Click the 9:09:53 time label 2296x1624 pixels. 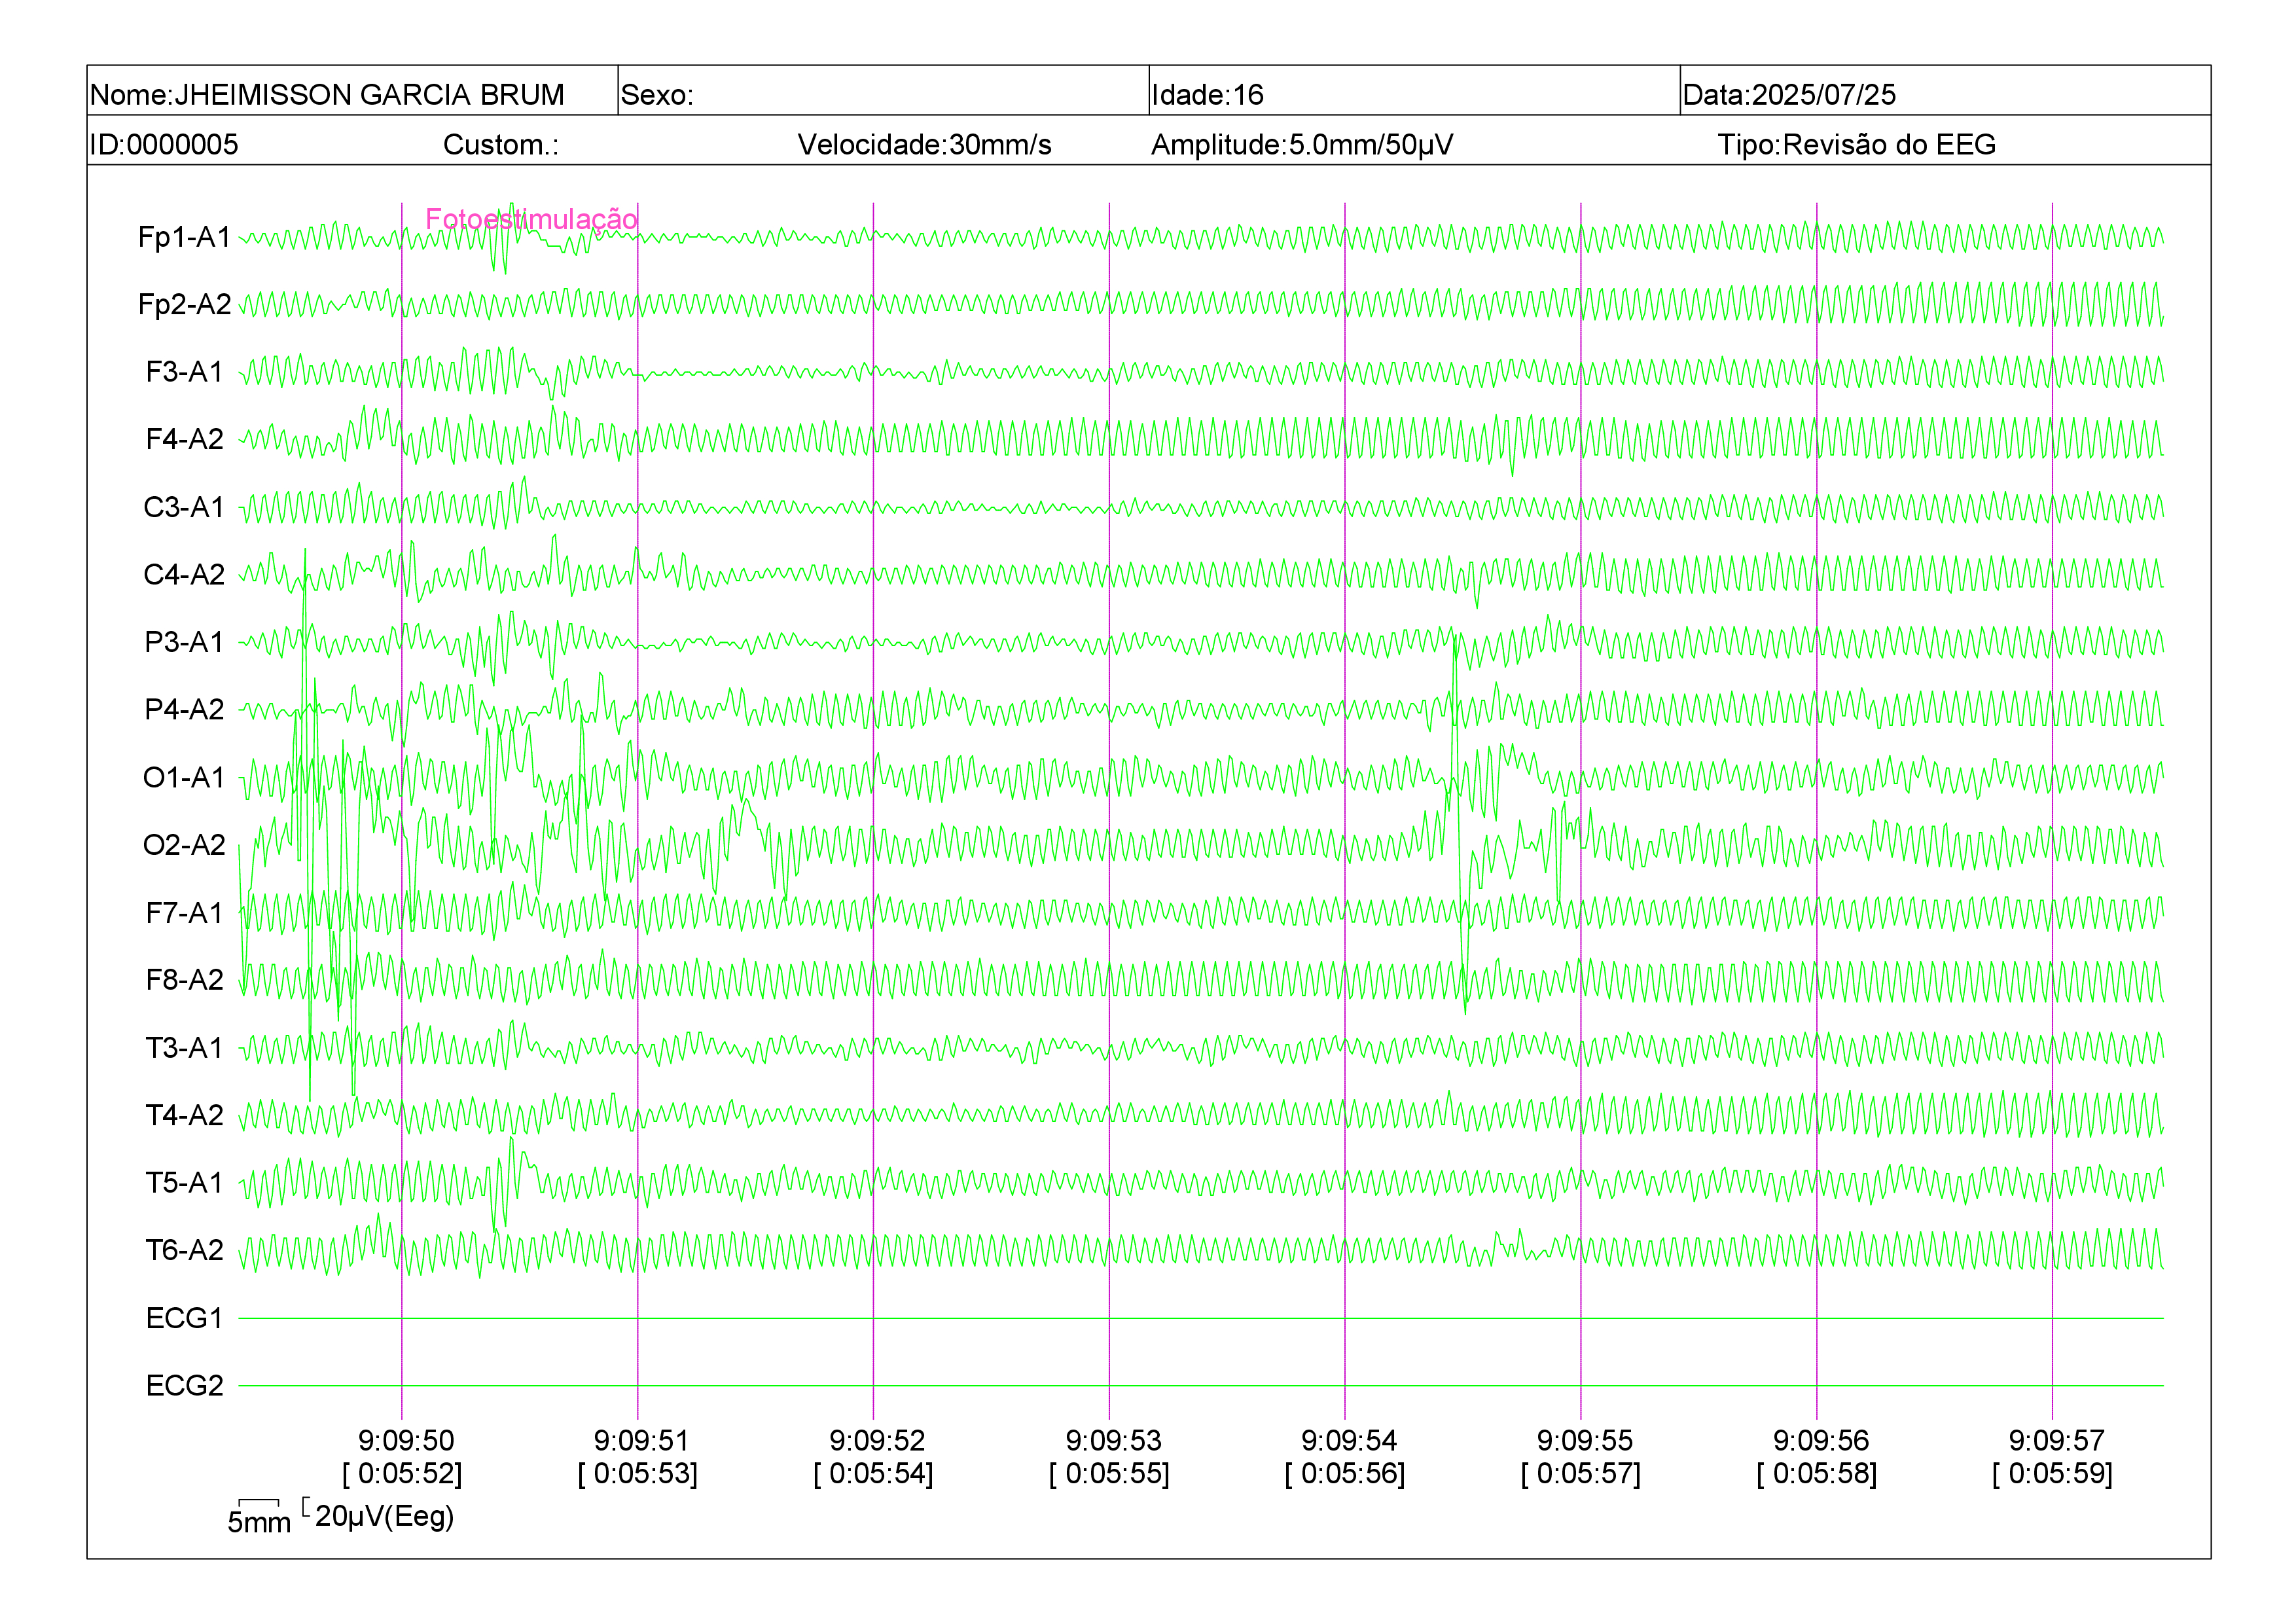pyautogui.click(x=1113, y=1440)
